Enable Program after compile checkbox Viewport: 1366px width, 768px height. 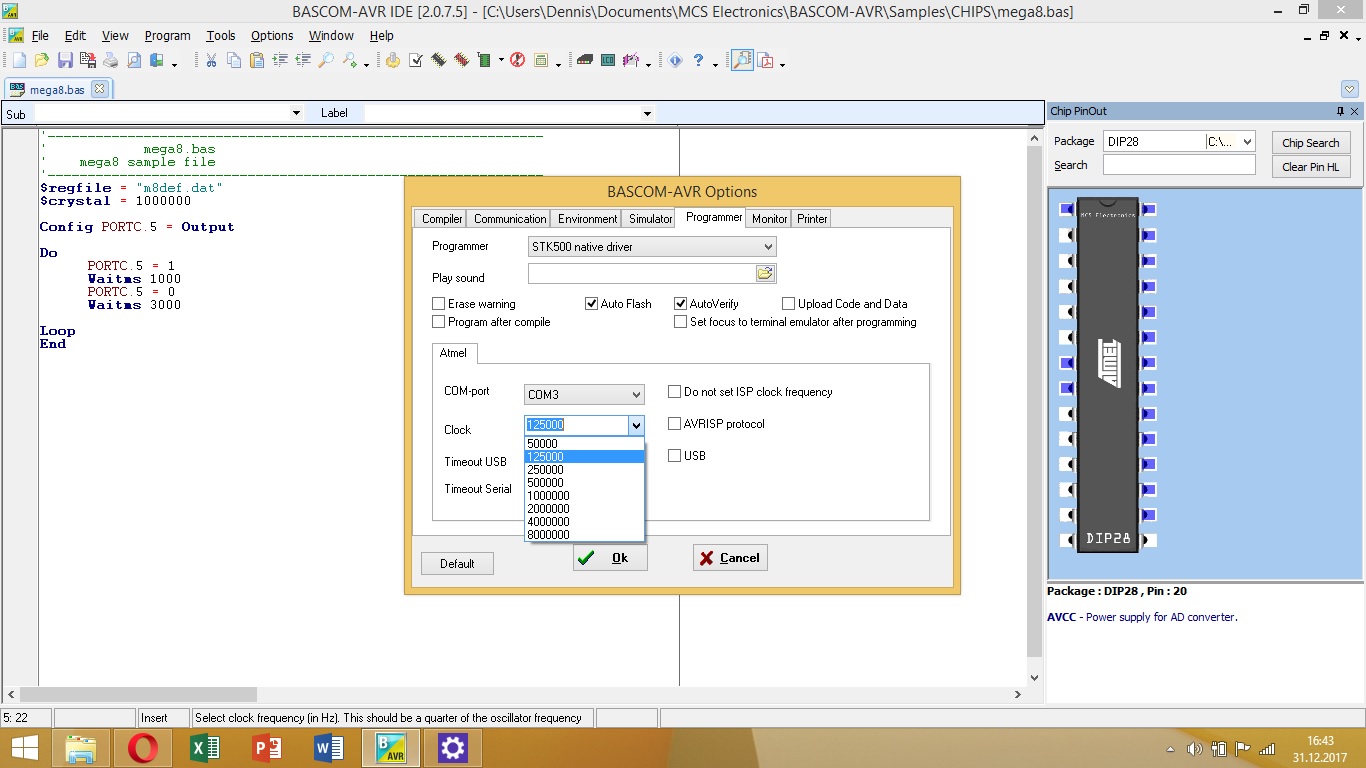(438, 322)
